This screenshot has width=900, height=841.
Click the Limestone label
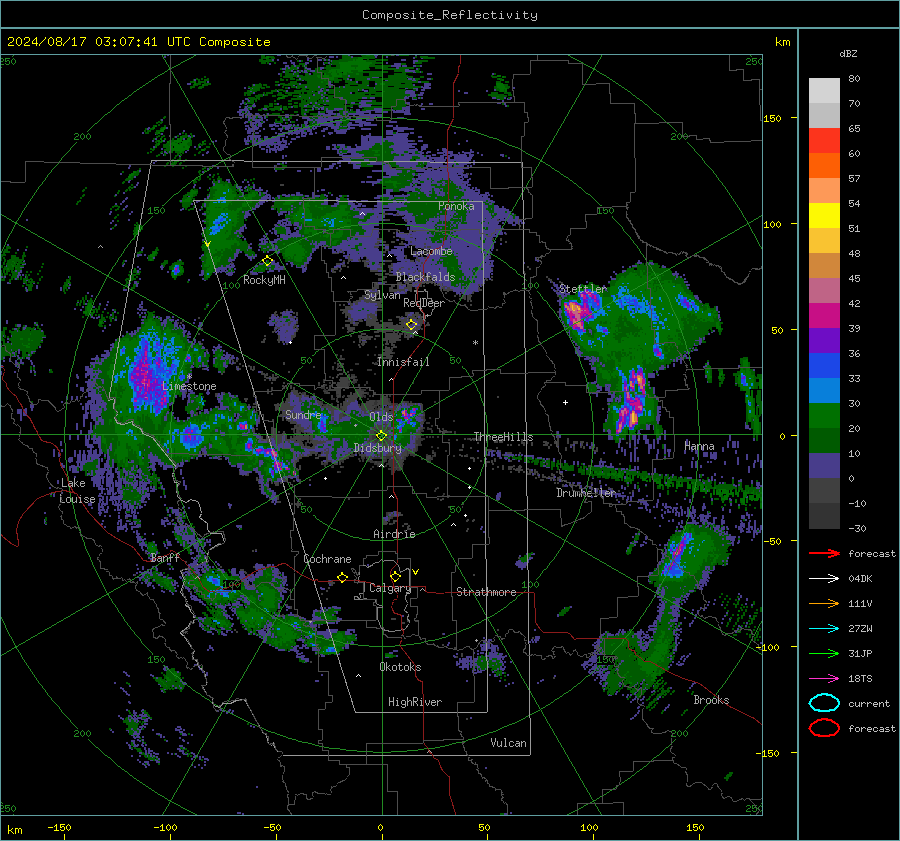[x=189, y=386]
